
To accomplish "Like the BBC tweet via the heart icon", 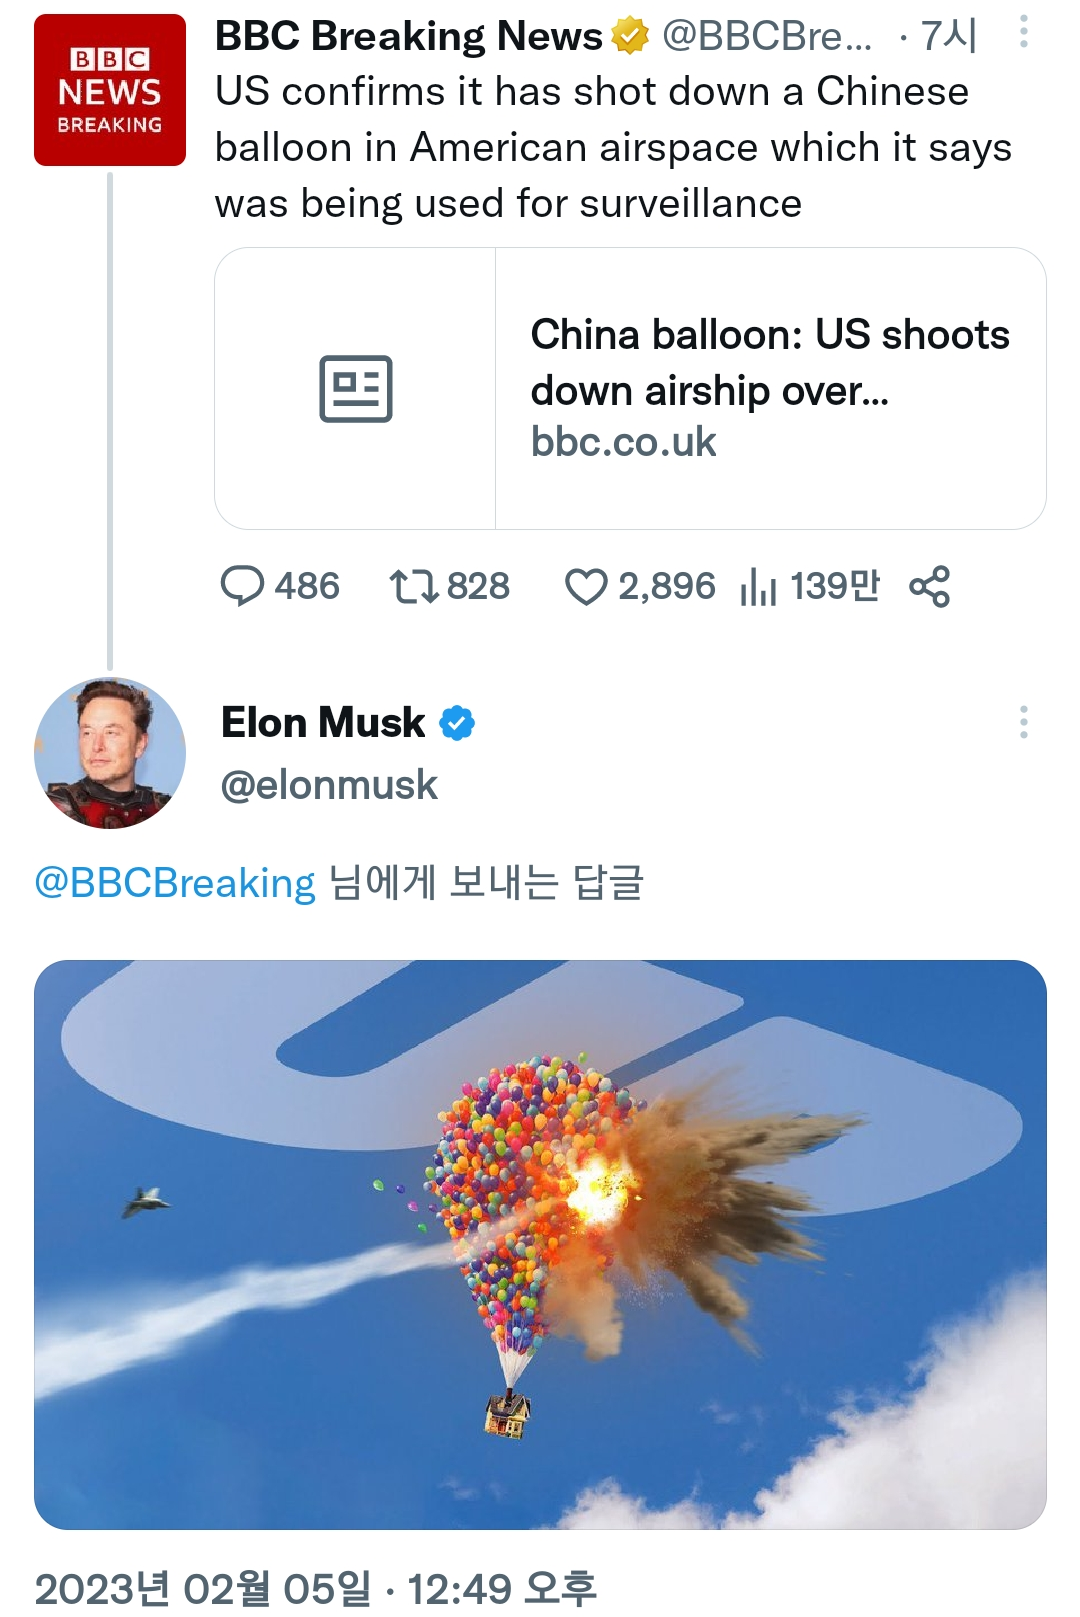I will (586, 586).
